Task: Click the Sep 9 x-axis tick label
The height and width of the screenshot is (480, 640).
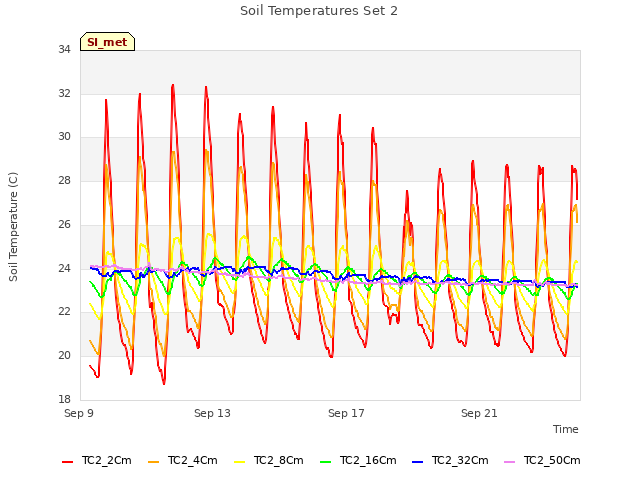Action: tap(79, 413)
